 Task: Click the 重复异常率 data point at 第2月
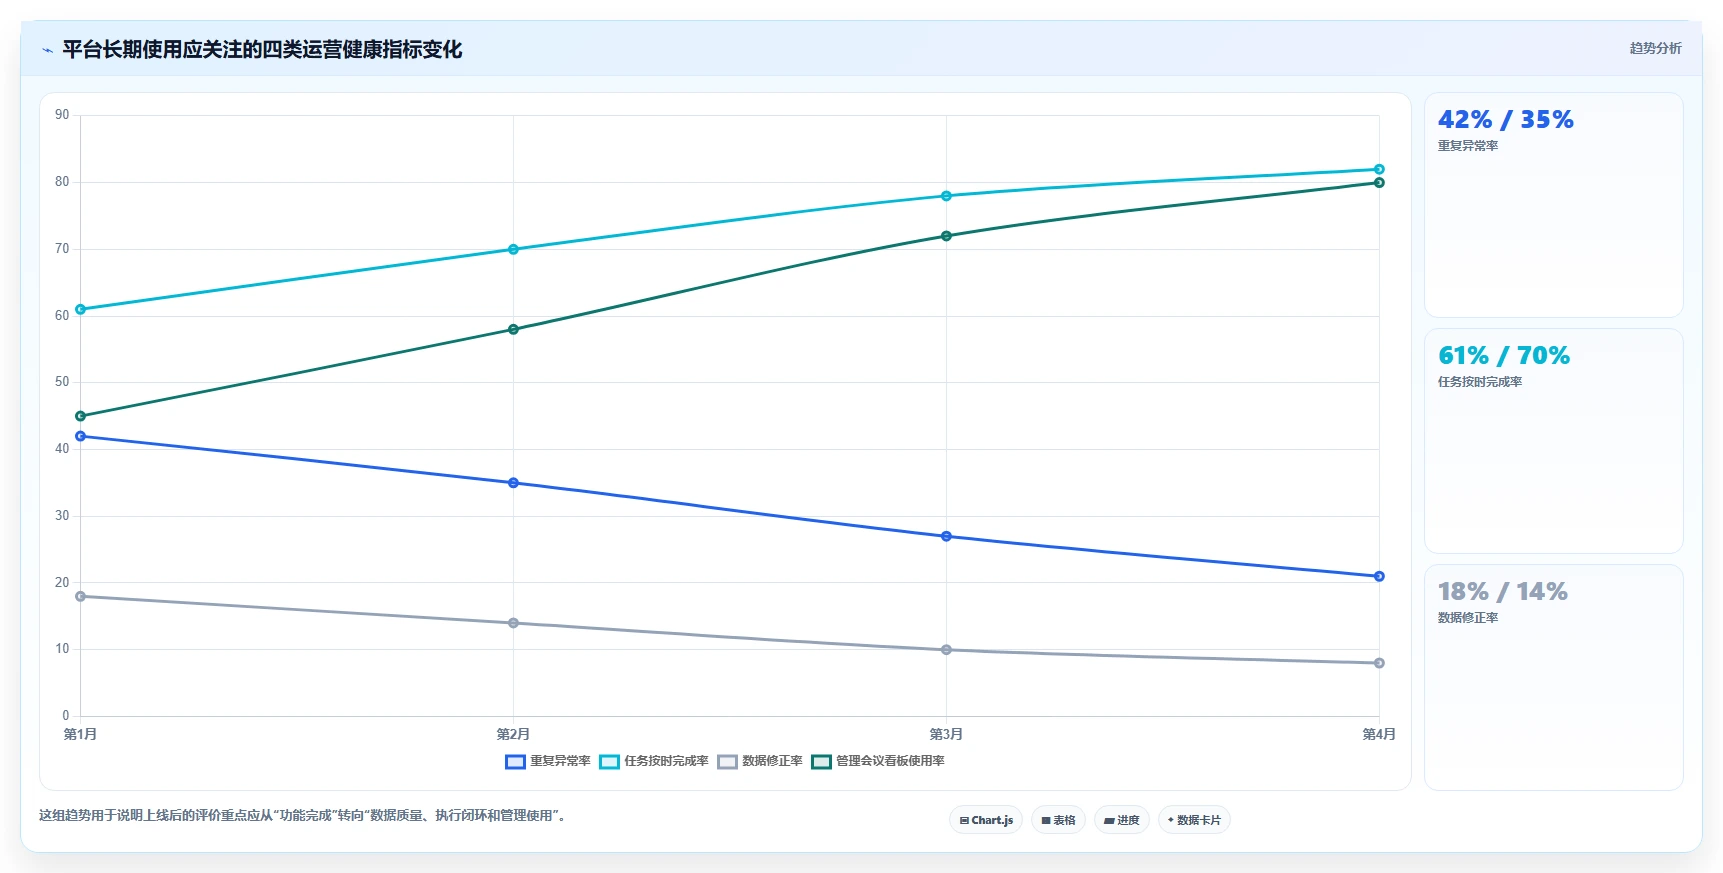513,483
